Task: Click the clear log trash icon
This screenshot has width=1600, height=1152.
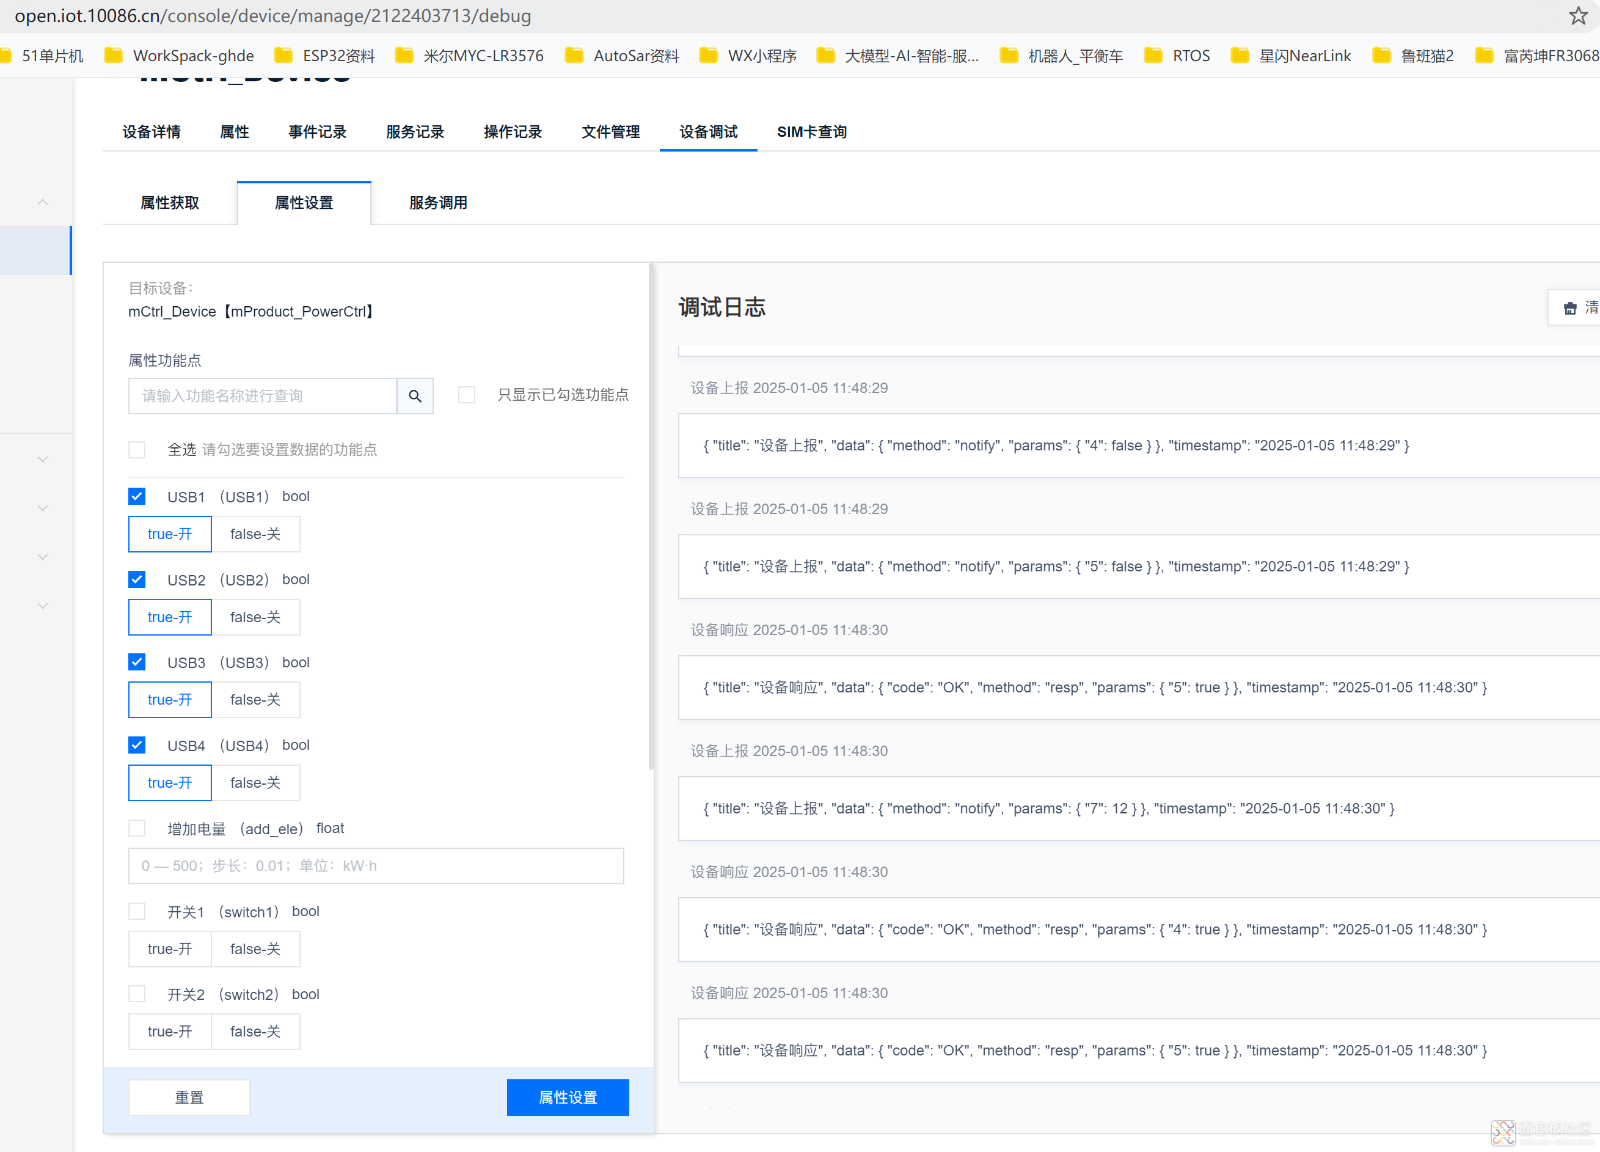Action: click(1570, 308)
